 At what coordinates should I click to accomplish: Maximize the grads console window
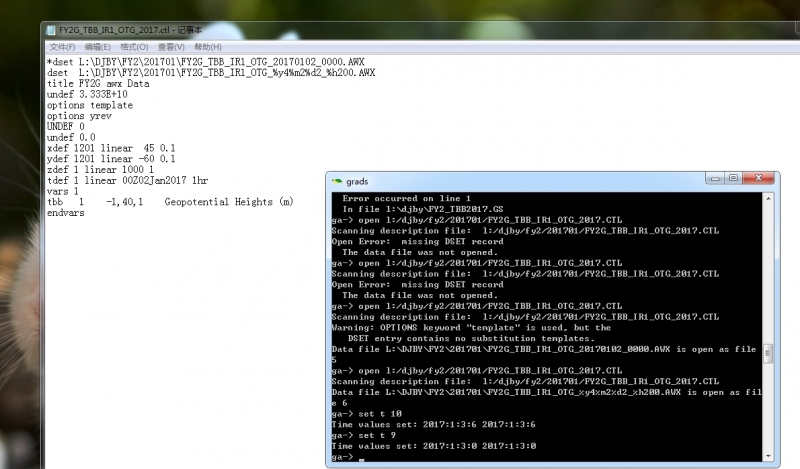point(733,179)
